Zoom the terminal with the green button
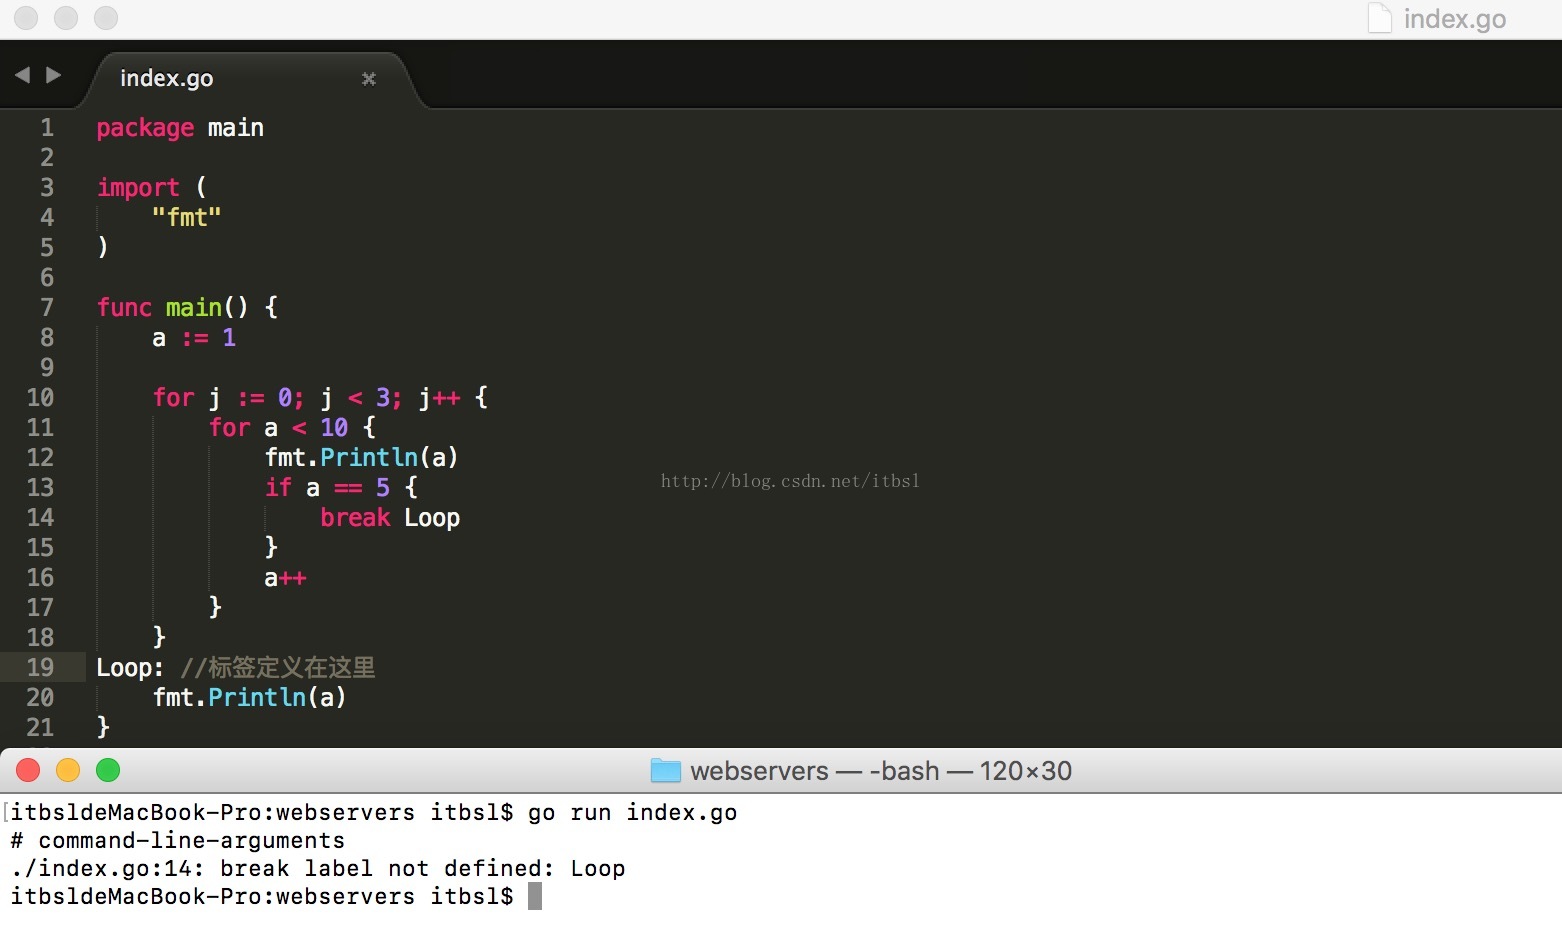Screen dimensions: 1562x940 coord(108,770)
